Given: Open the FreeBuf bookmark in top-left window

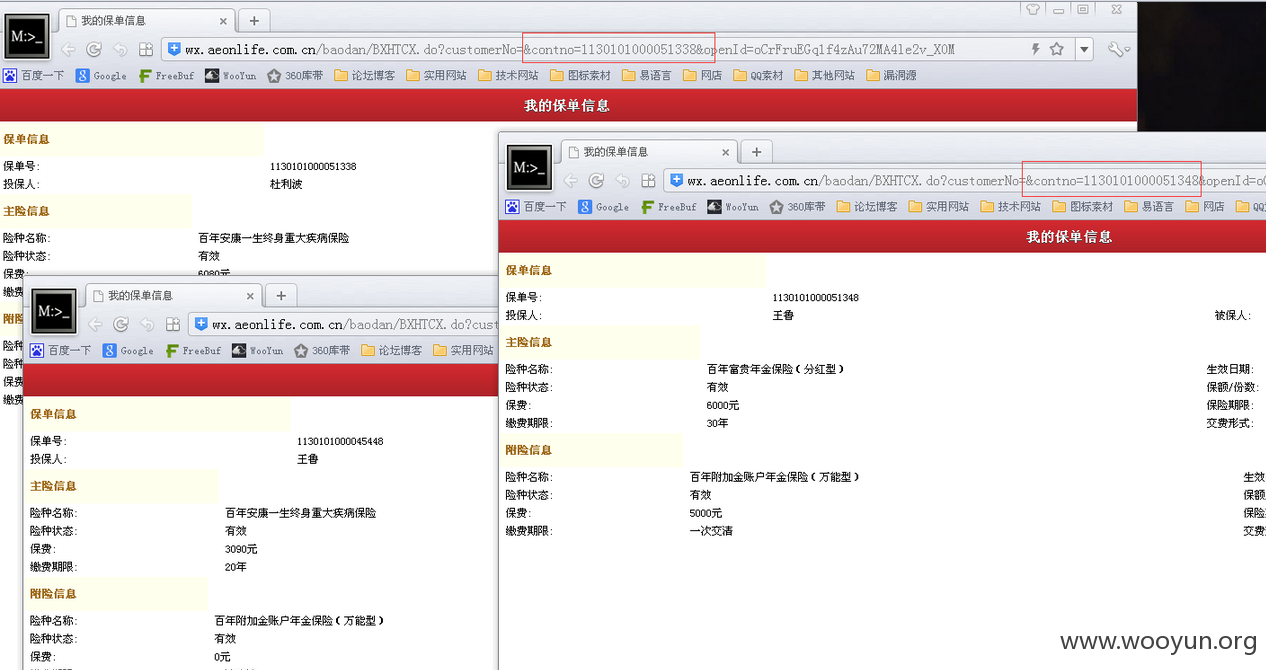Looking at the screenshot, I should click(x=166, y=75).
